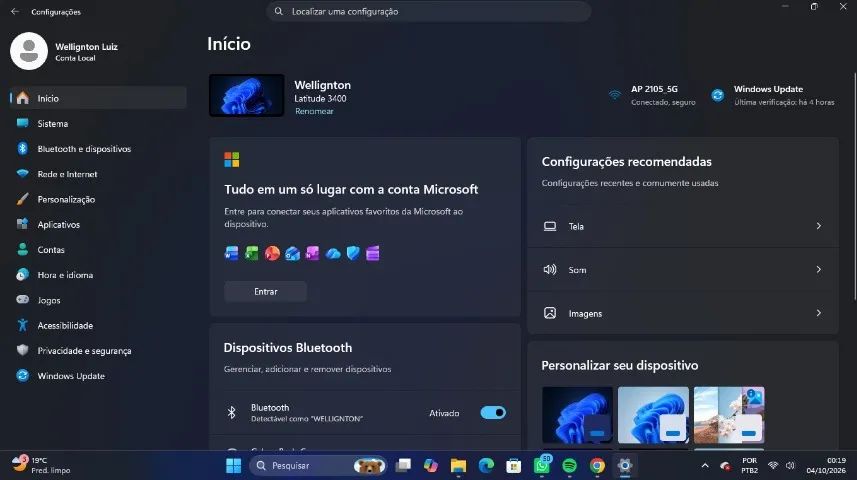Click the Tela display icon

pos(550,226)
